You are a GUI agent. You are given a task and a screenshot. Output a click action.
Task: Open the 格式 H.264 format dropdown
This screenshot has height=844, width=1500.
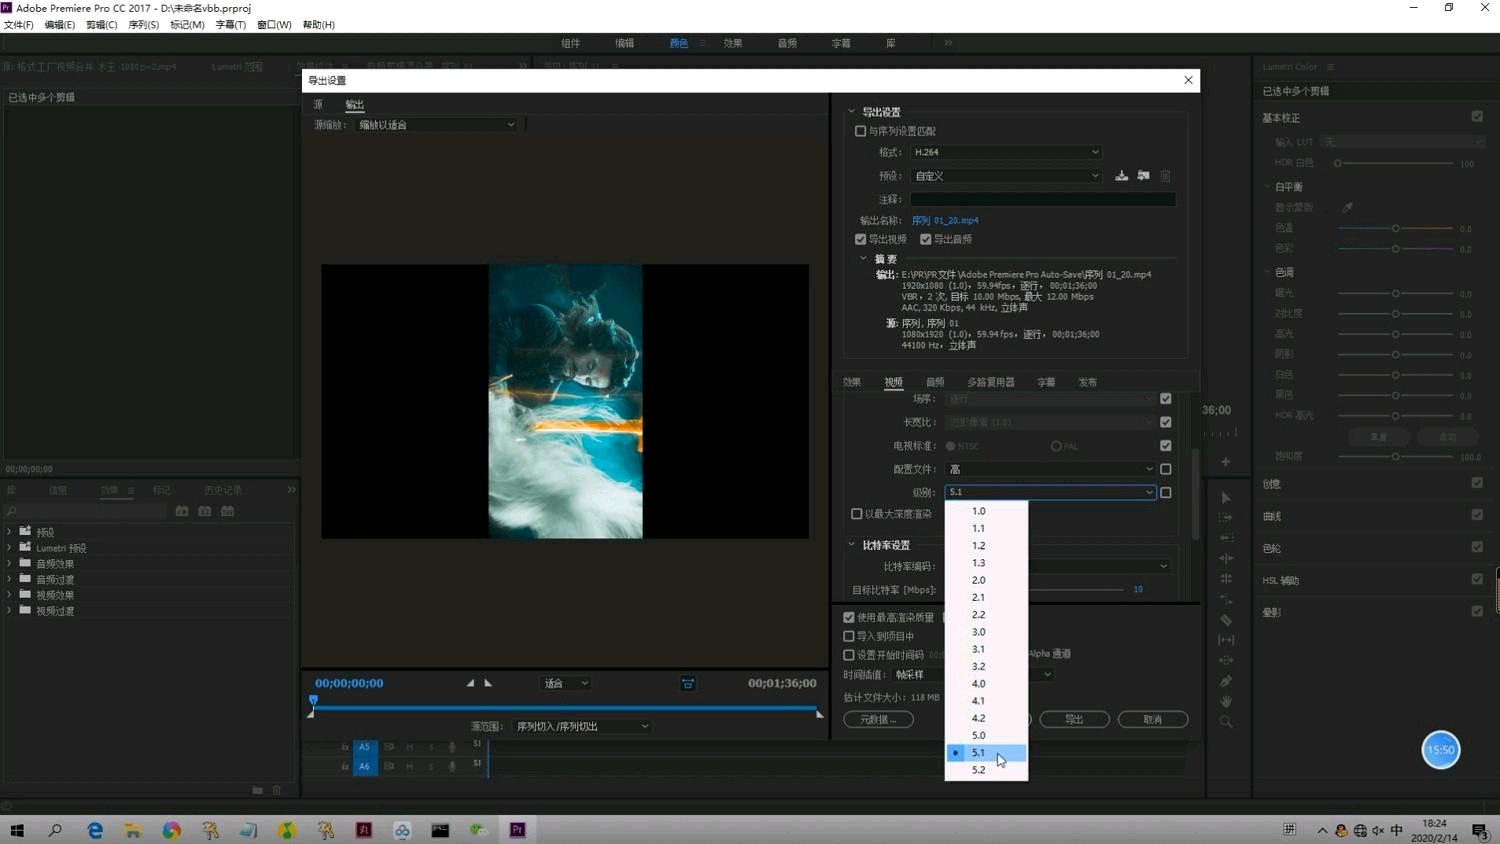1005,152
